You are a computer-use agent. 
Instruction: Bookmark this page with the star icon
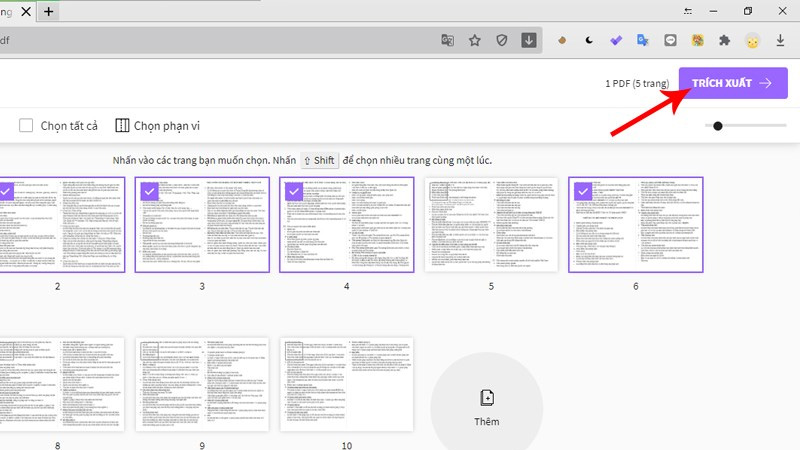(475, 40)
